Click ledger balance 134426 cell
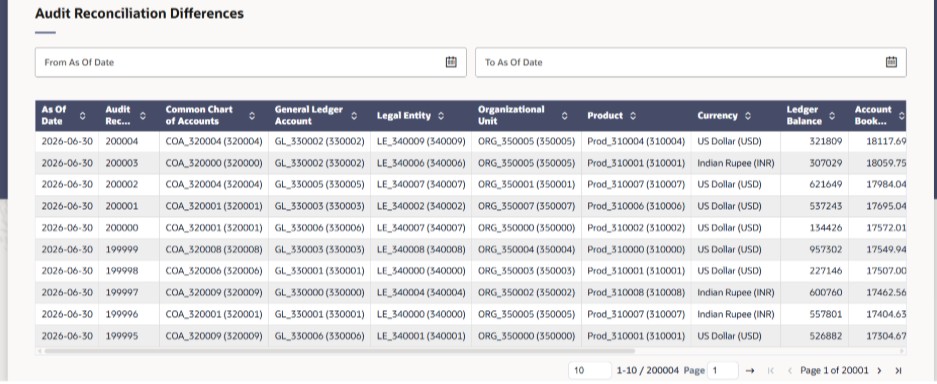Image resolution: width=937 pixels, height=384 pixels. (814, 228)
